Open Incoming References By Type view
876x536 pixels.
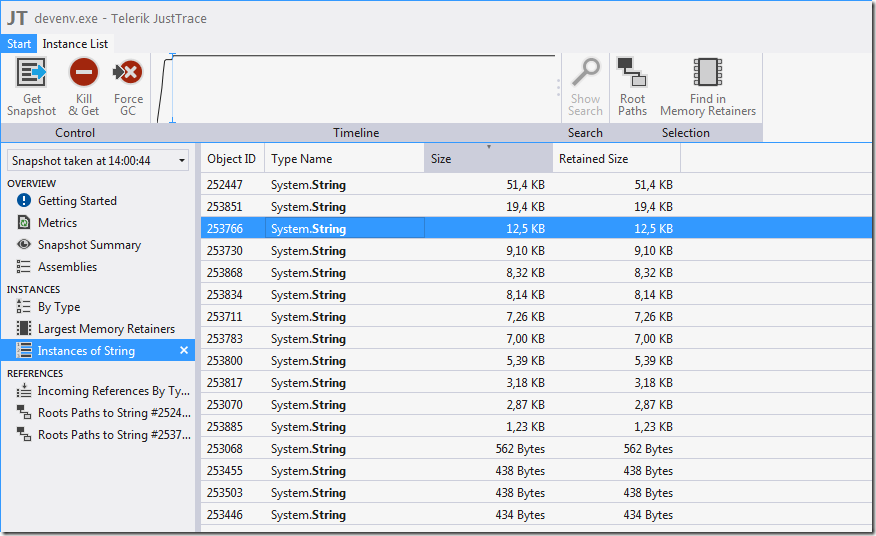113,391
